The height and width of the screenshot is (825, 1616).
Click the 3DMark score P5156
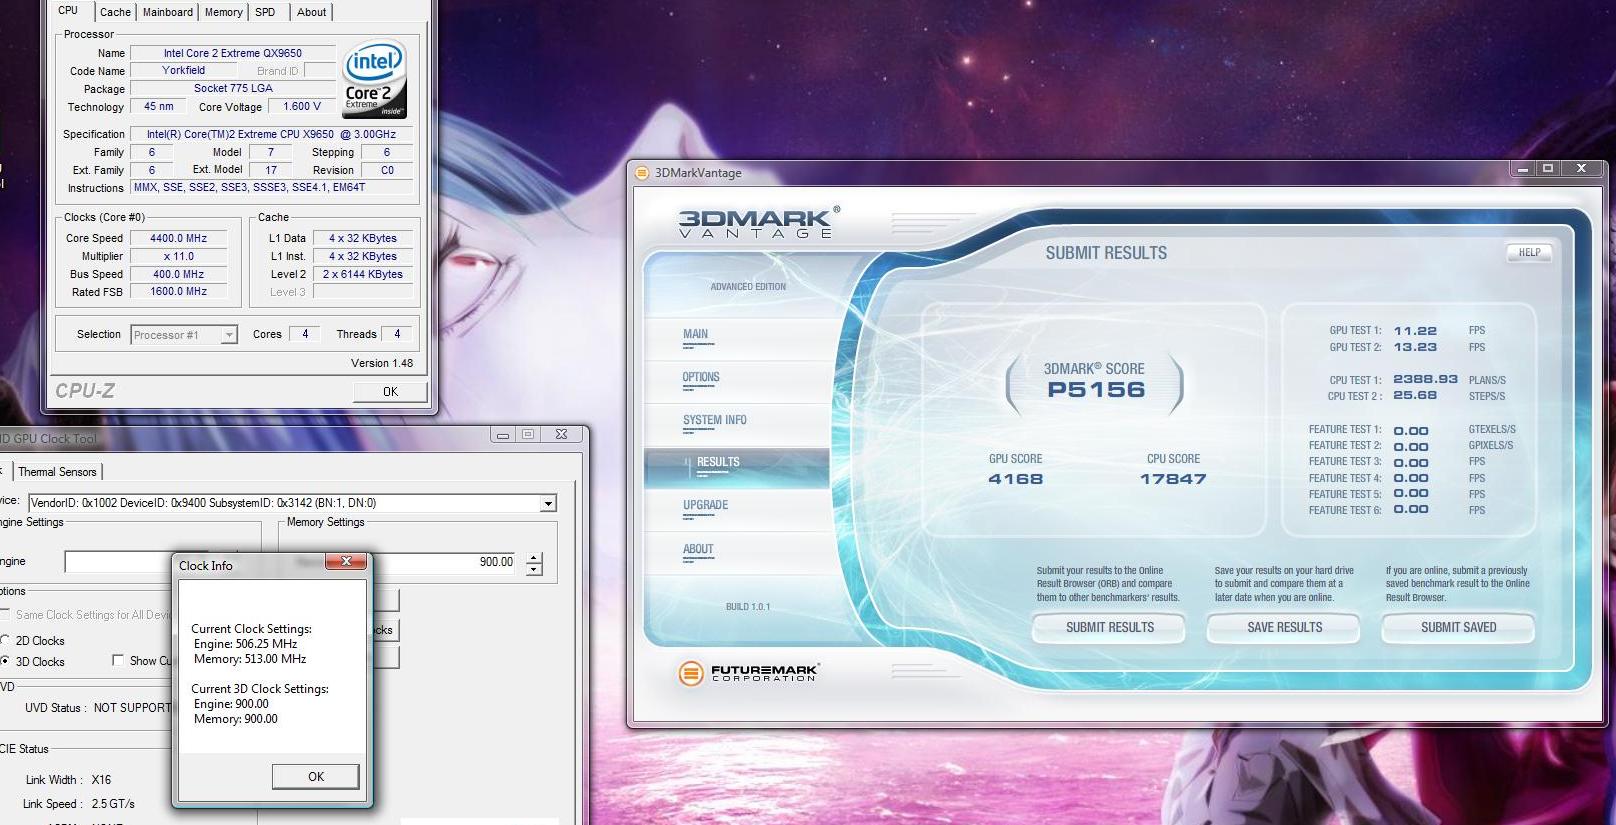1095,390
